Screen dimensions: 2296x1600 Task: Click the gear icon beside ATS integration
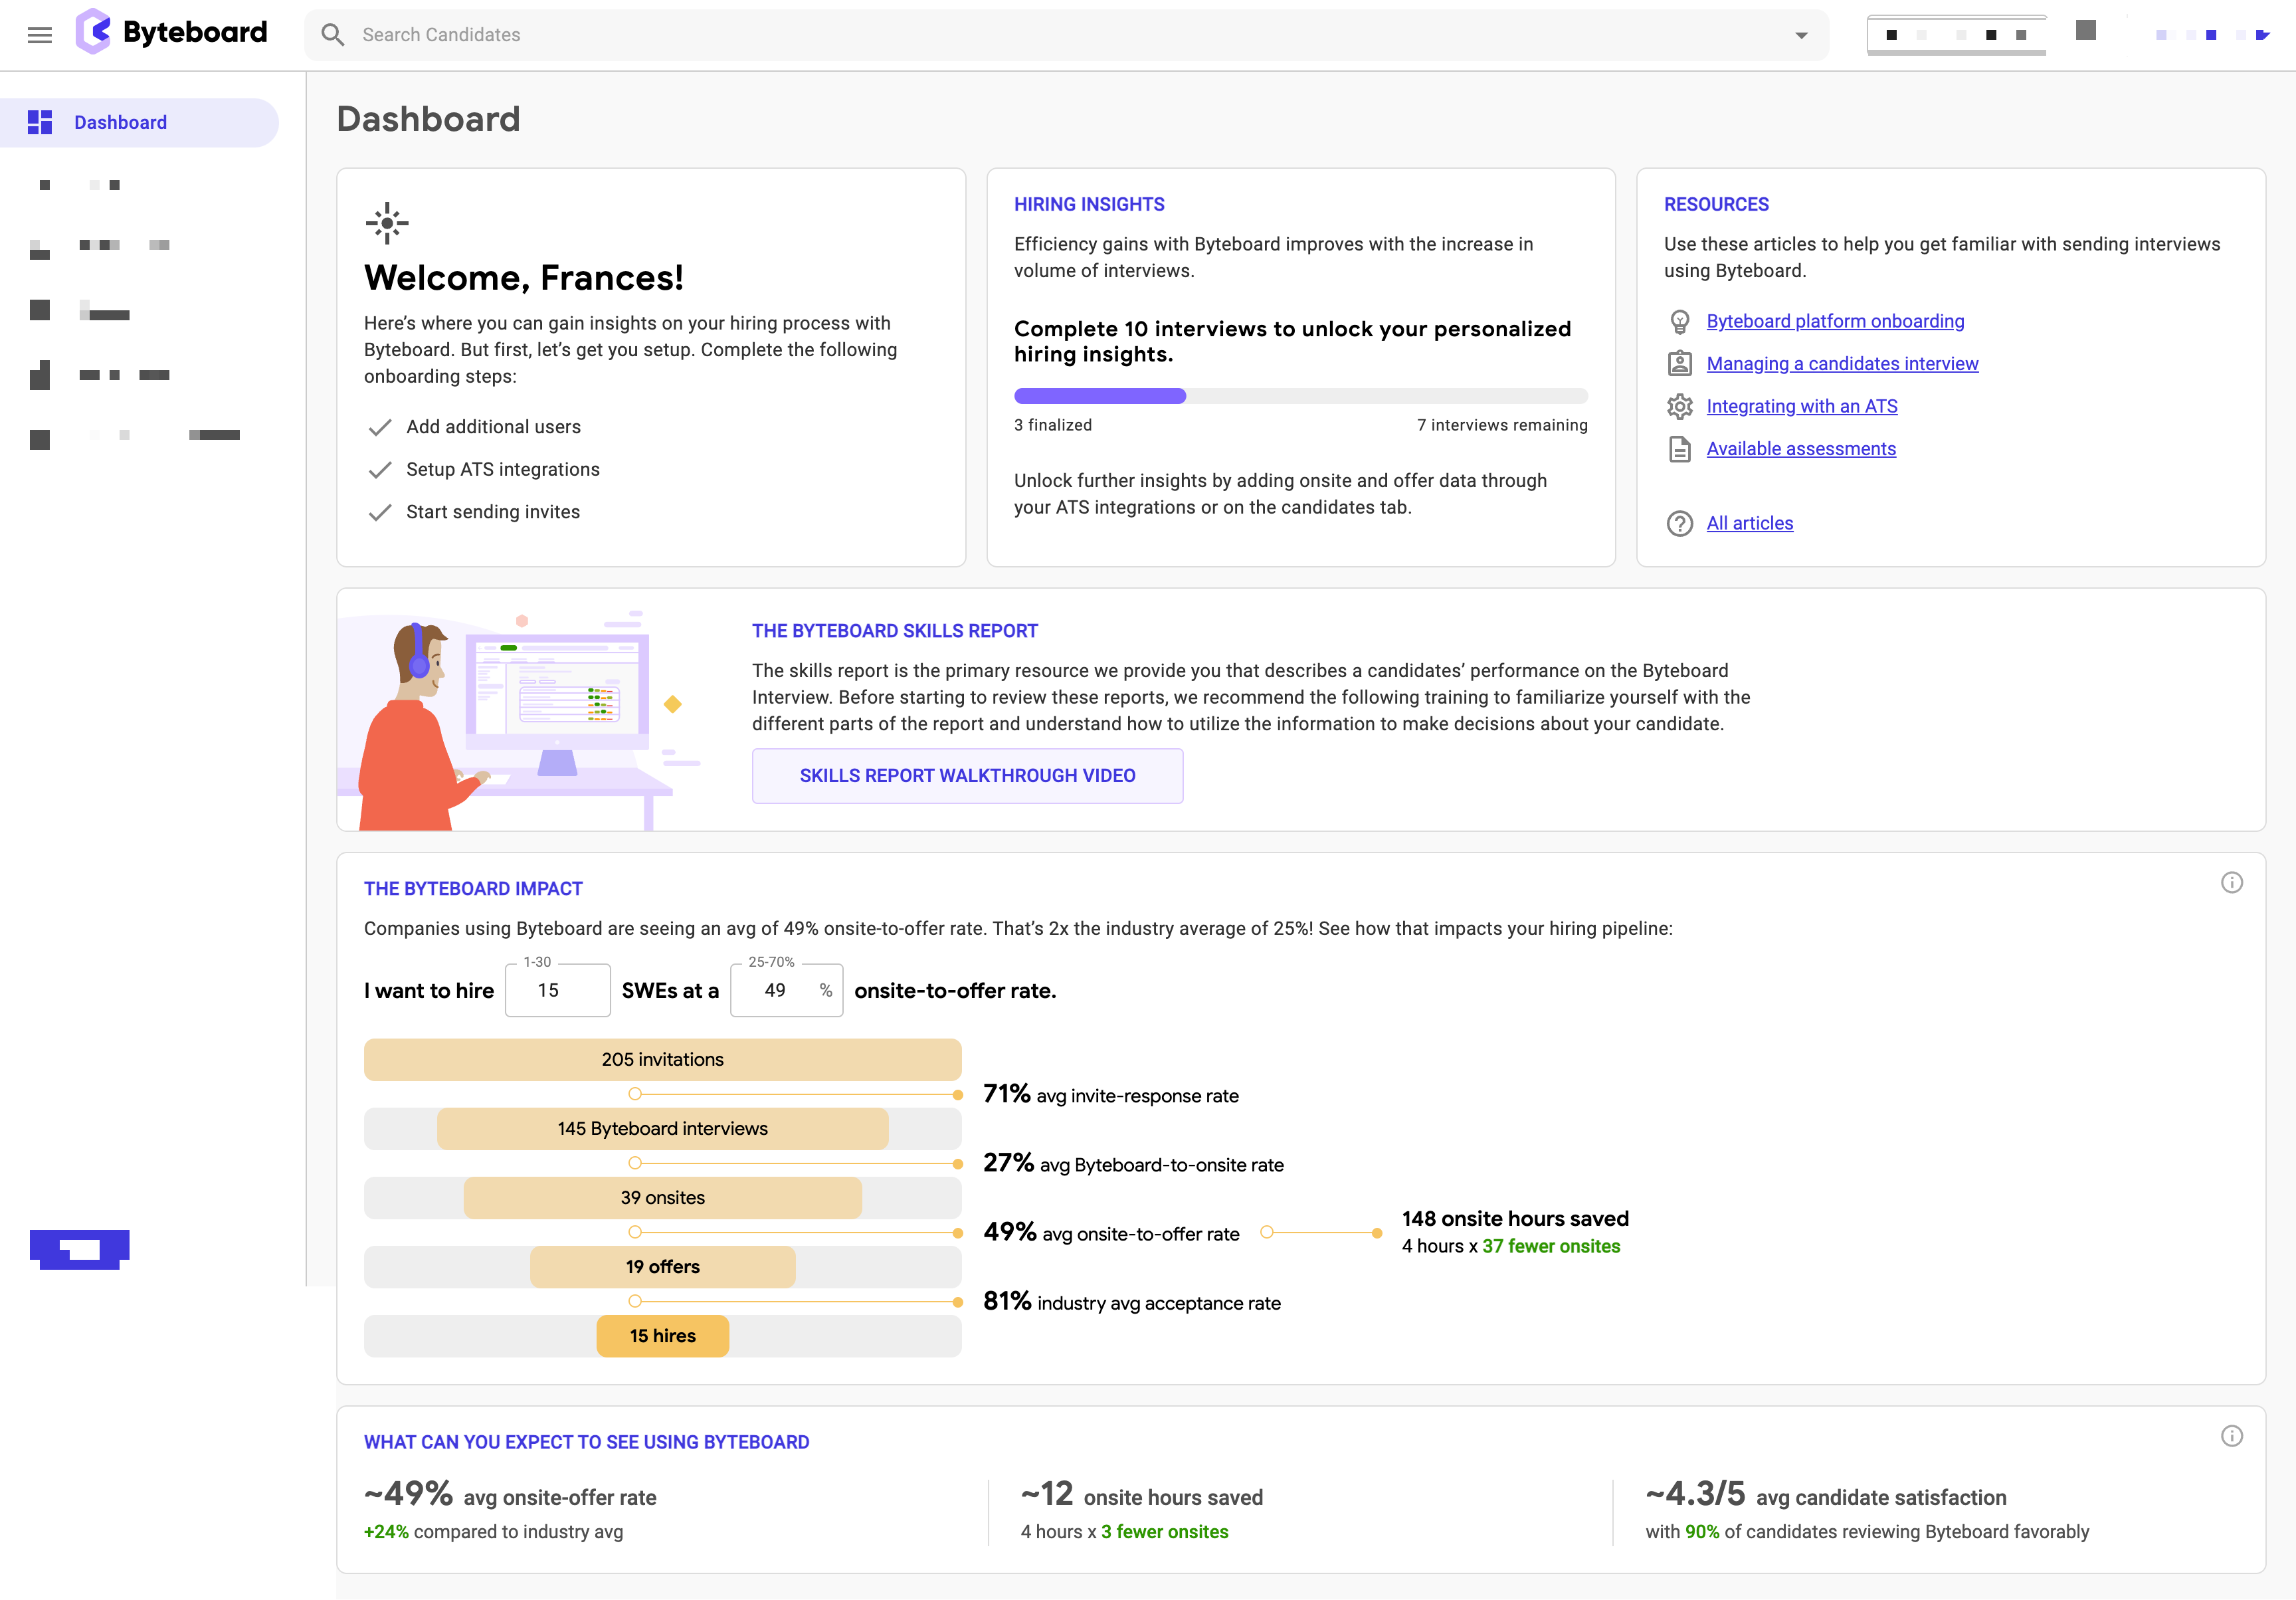coord(1680,406)
